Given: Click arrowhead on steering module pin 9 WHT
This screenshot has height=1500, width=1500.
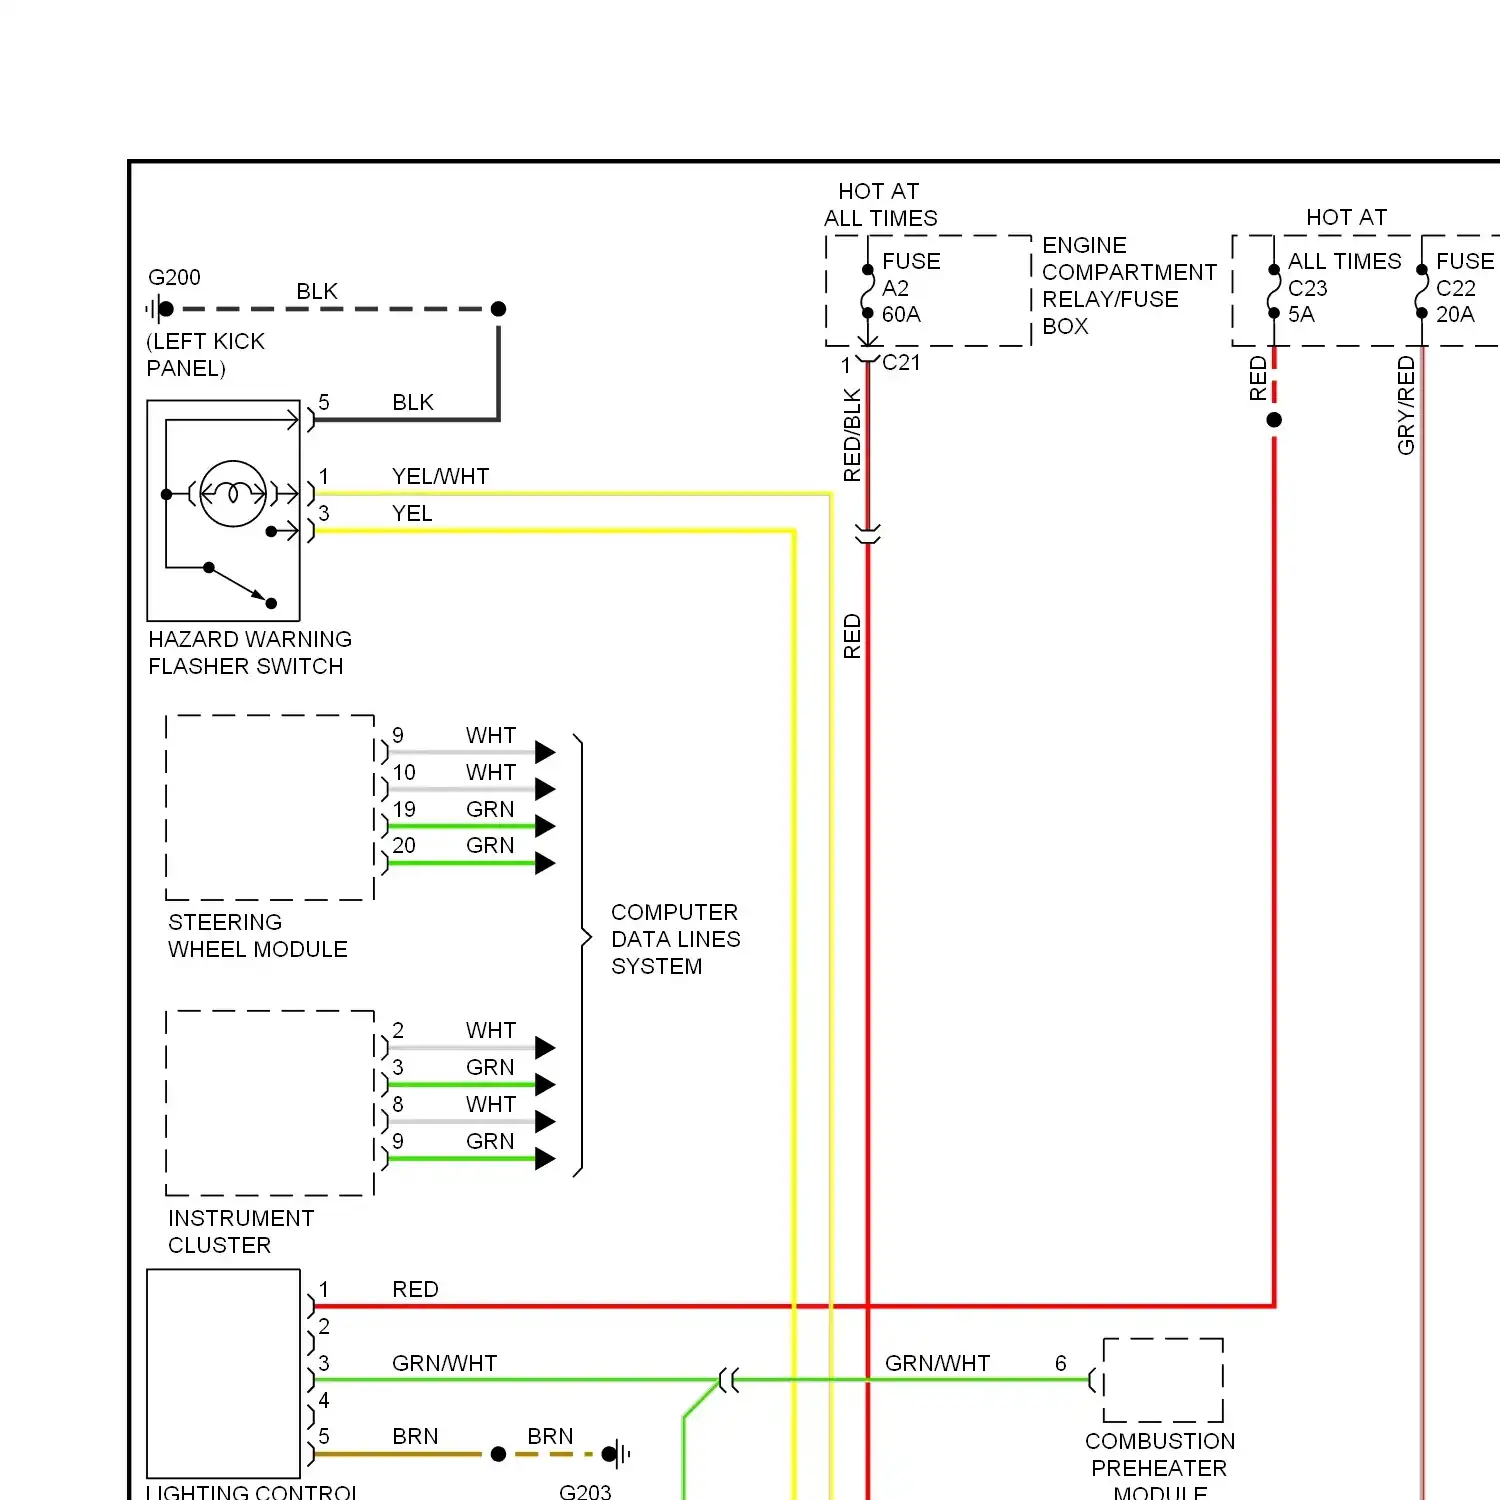Looking at the screenshot, I should click(x=545, y=752).
